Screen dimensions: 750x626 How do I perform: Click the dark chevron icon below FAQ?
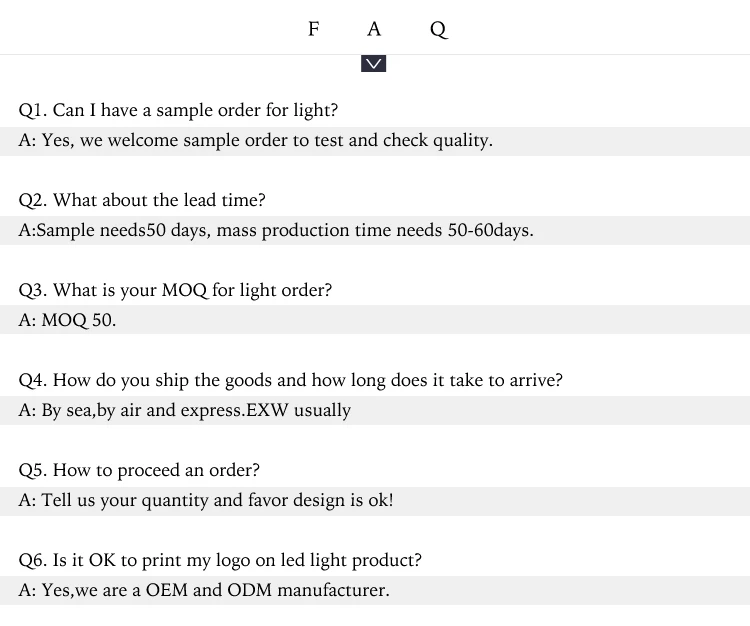click(x=374, y=64)
